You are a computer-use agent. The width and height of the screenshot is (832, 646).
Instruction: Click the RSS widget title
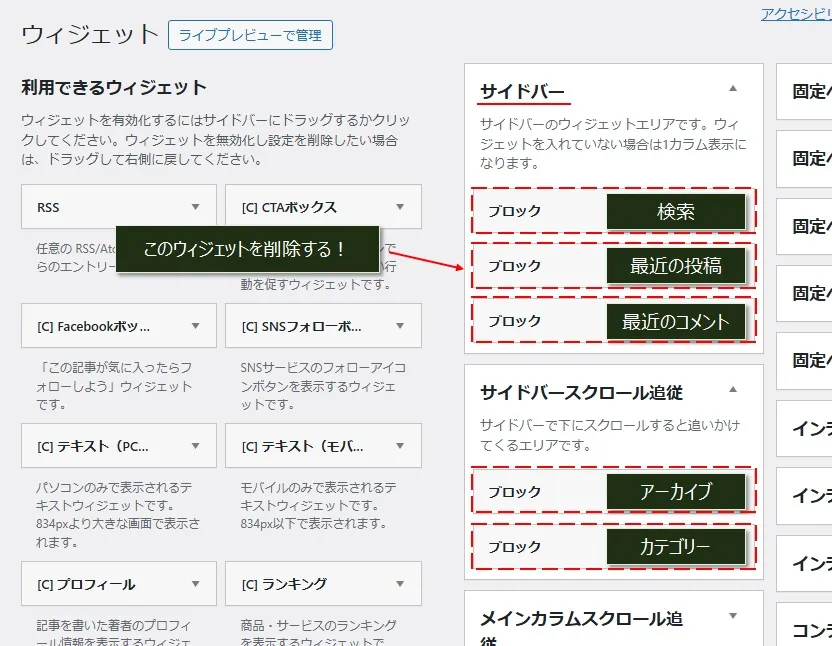[x=48, y=208]
